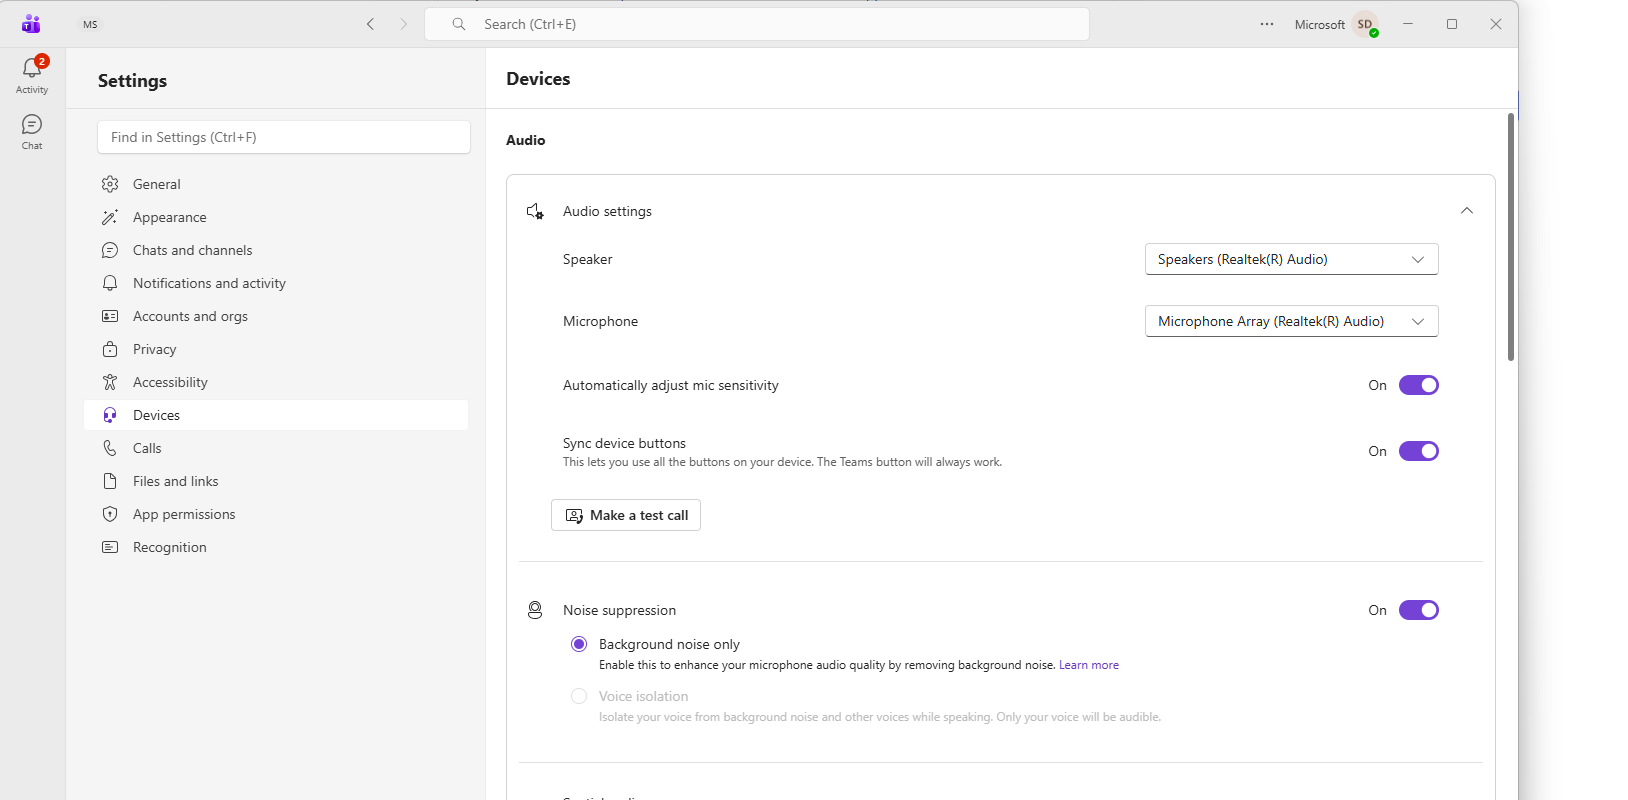Go to the Privacy settings page
The height and width of the screenshot is (800, 1628).
click(154, 349)
